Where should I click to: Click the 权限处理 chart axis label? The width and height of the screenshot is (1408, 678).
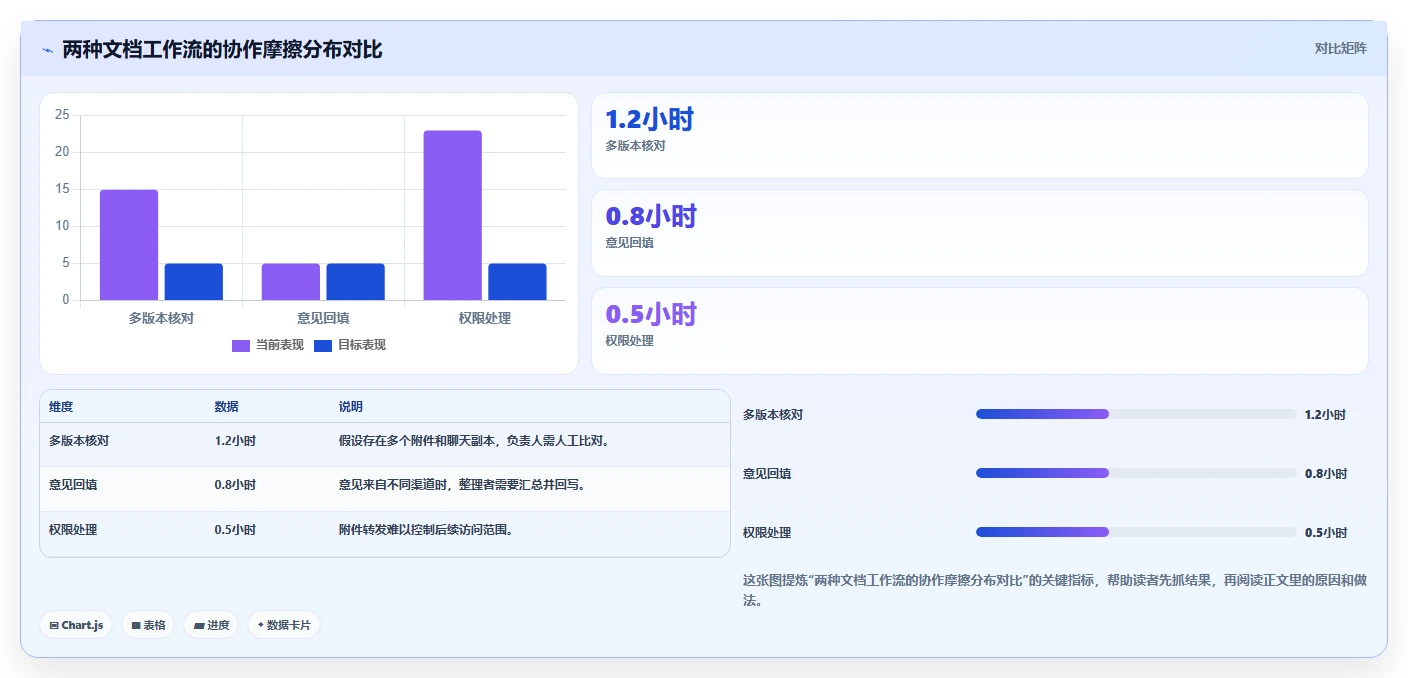(x=485, y=318)
